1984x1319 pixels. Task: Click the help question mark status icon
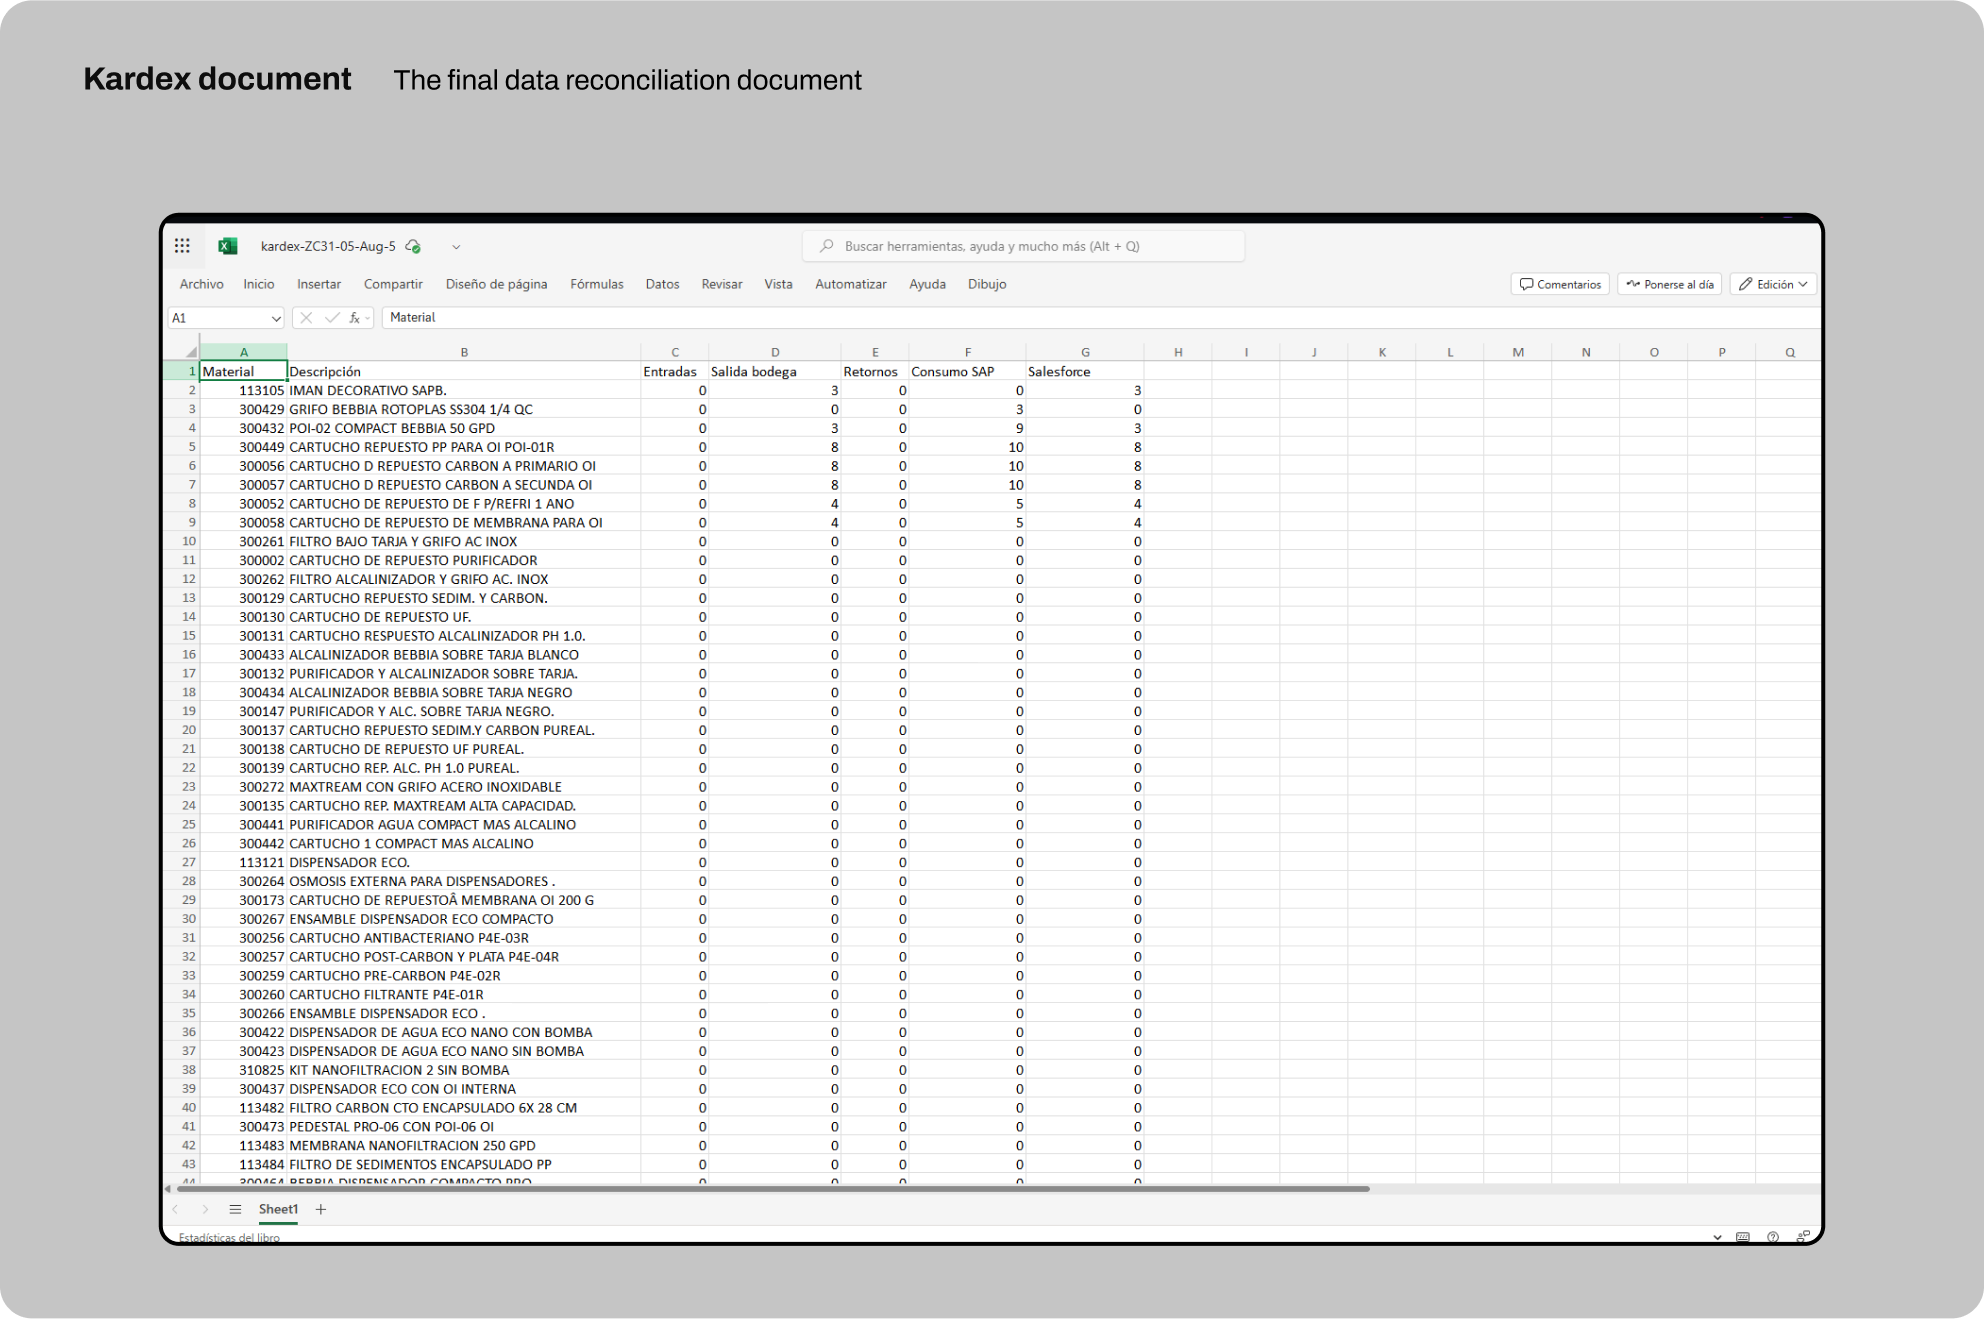click(1773, 1237)
